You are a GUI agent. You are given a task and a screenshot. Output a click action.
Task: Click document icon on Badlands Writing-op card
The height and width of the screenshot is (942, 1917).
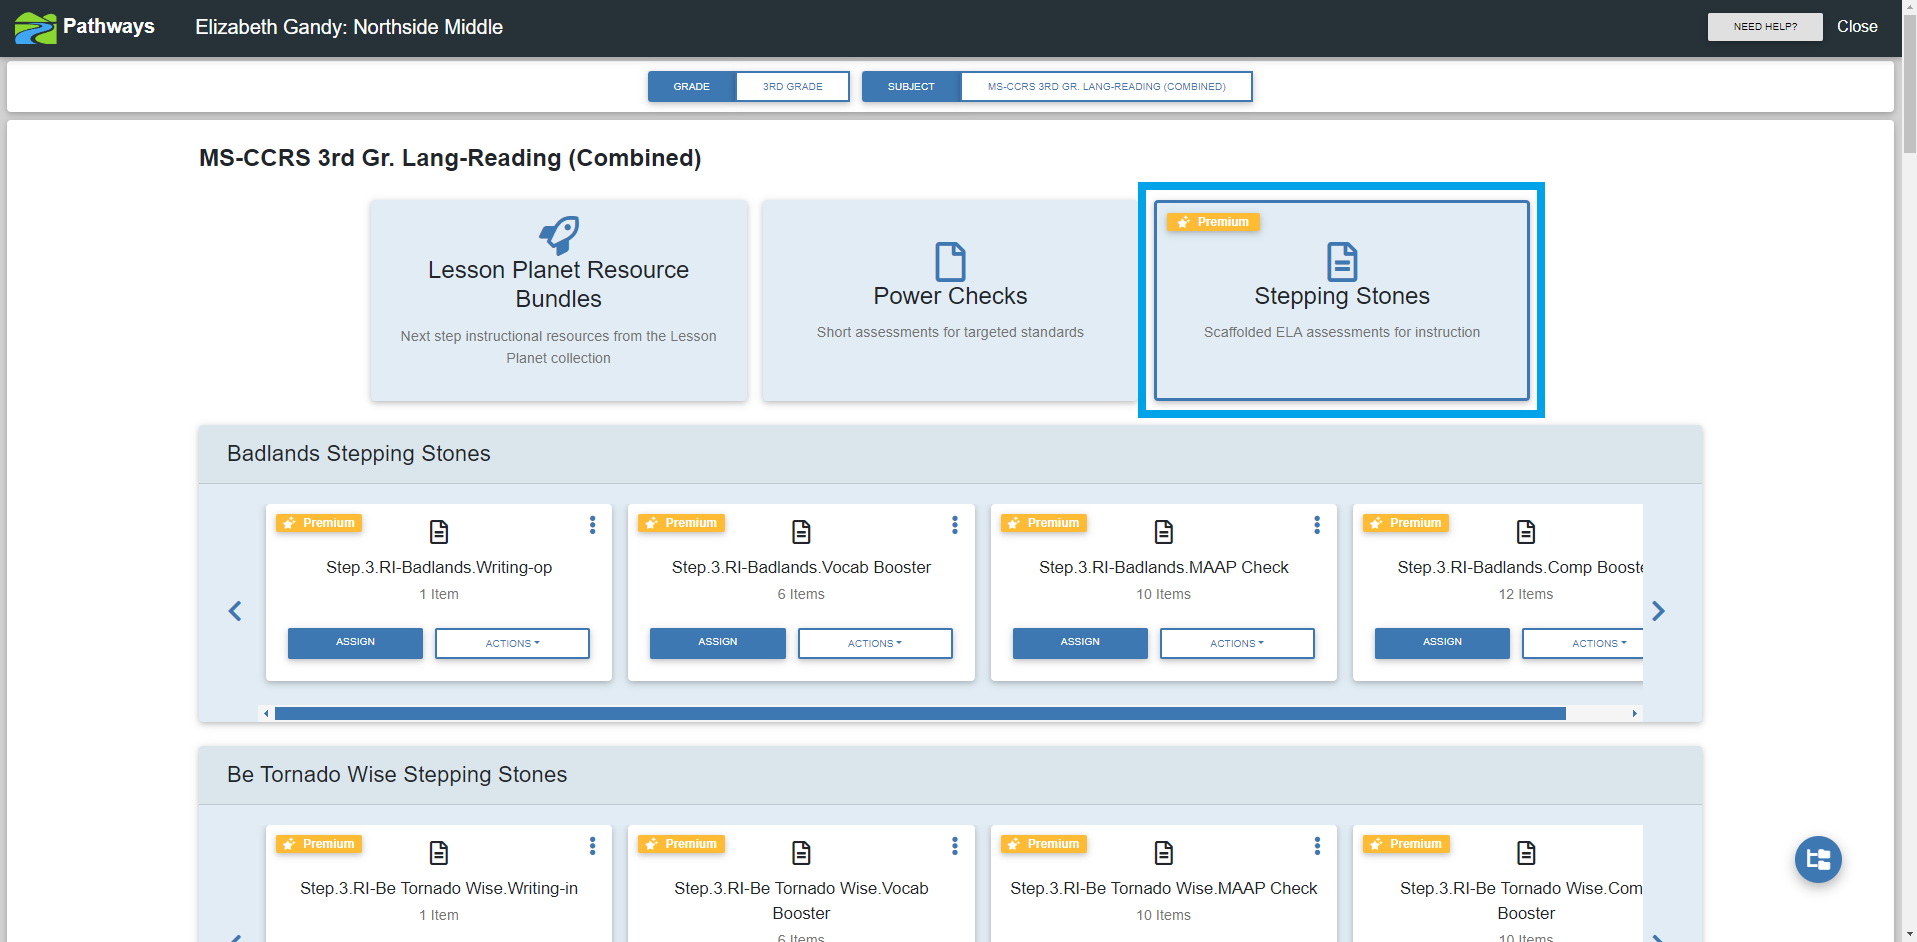(439, 531)
